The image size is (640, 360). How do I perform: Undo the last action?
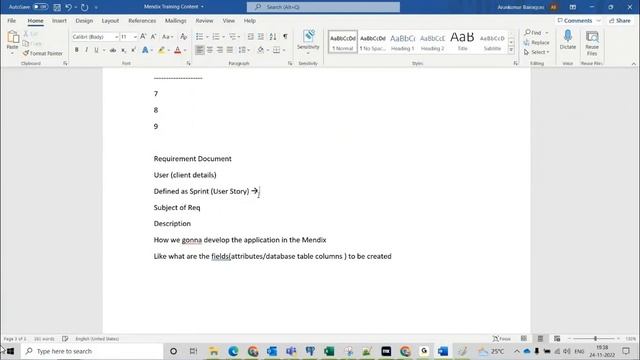coord(68,7)
